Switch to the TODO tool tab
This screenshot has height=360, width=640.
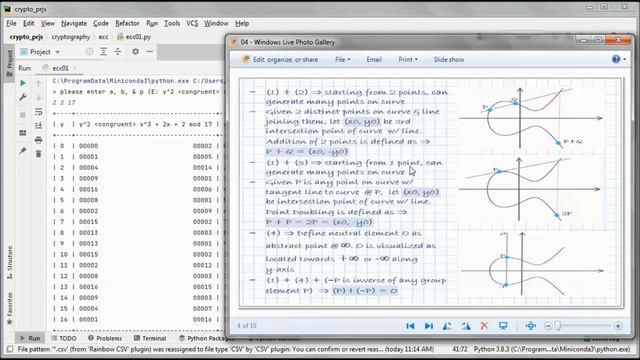[64, 338]
